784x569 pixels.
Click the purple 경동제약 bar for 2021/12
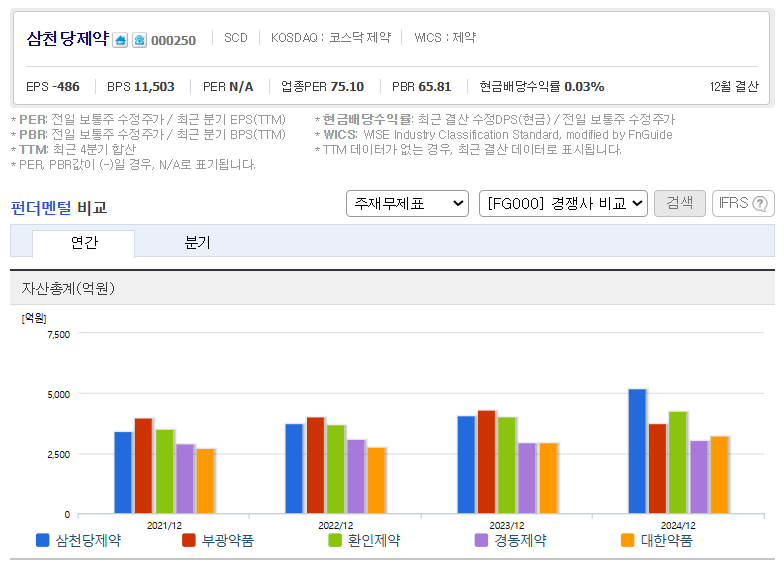pos(185,479)
